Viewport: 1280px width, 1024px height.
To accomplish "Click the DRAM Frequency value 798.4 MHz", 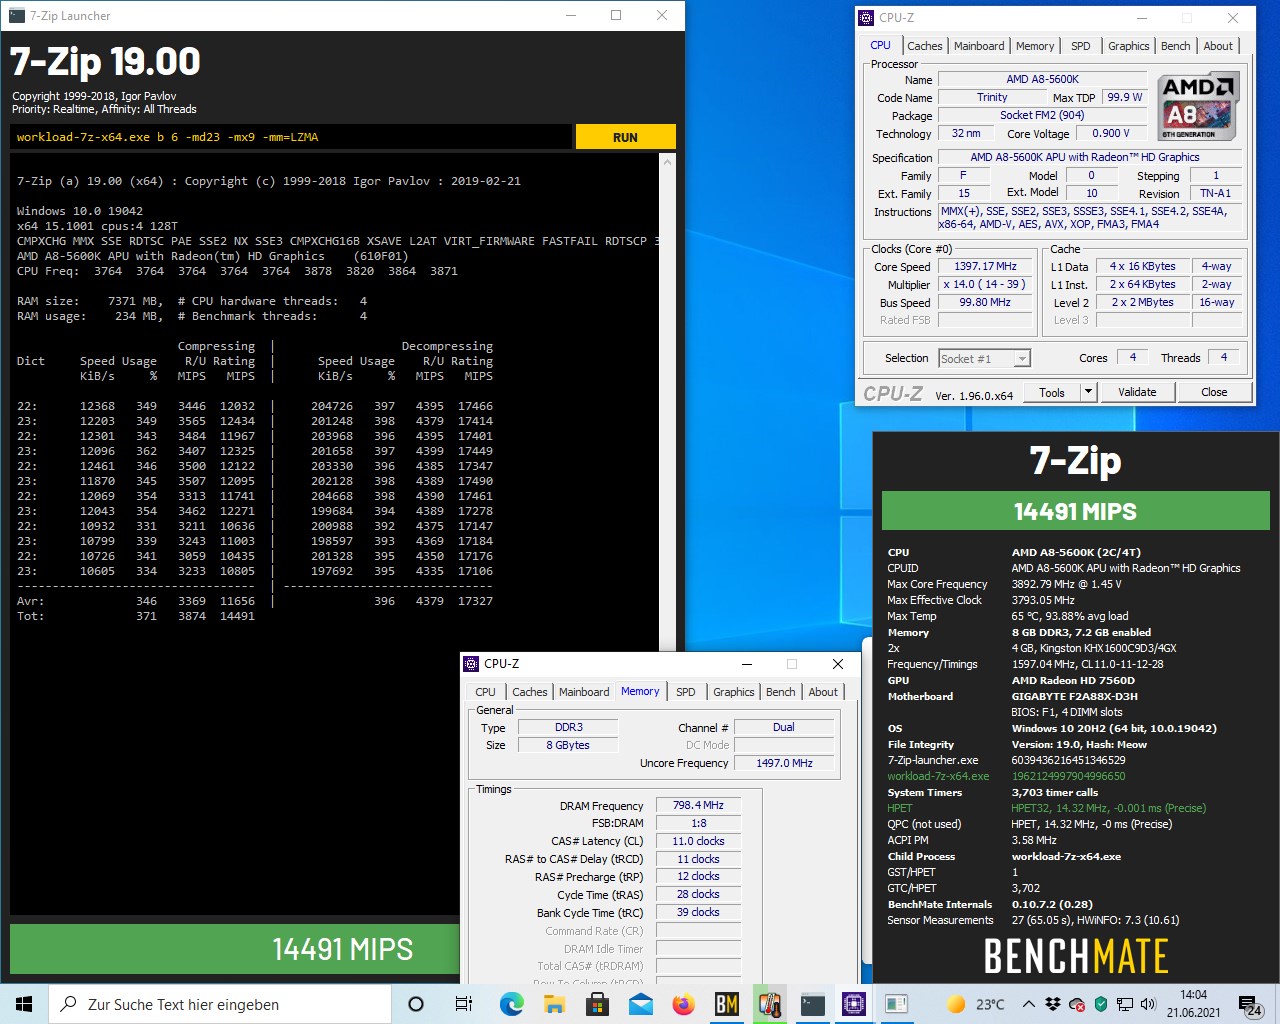I will click(698, 805).
